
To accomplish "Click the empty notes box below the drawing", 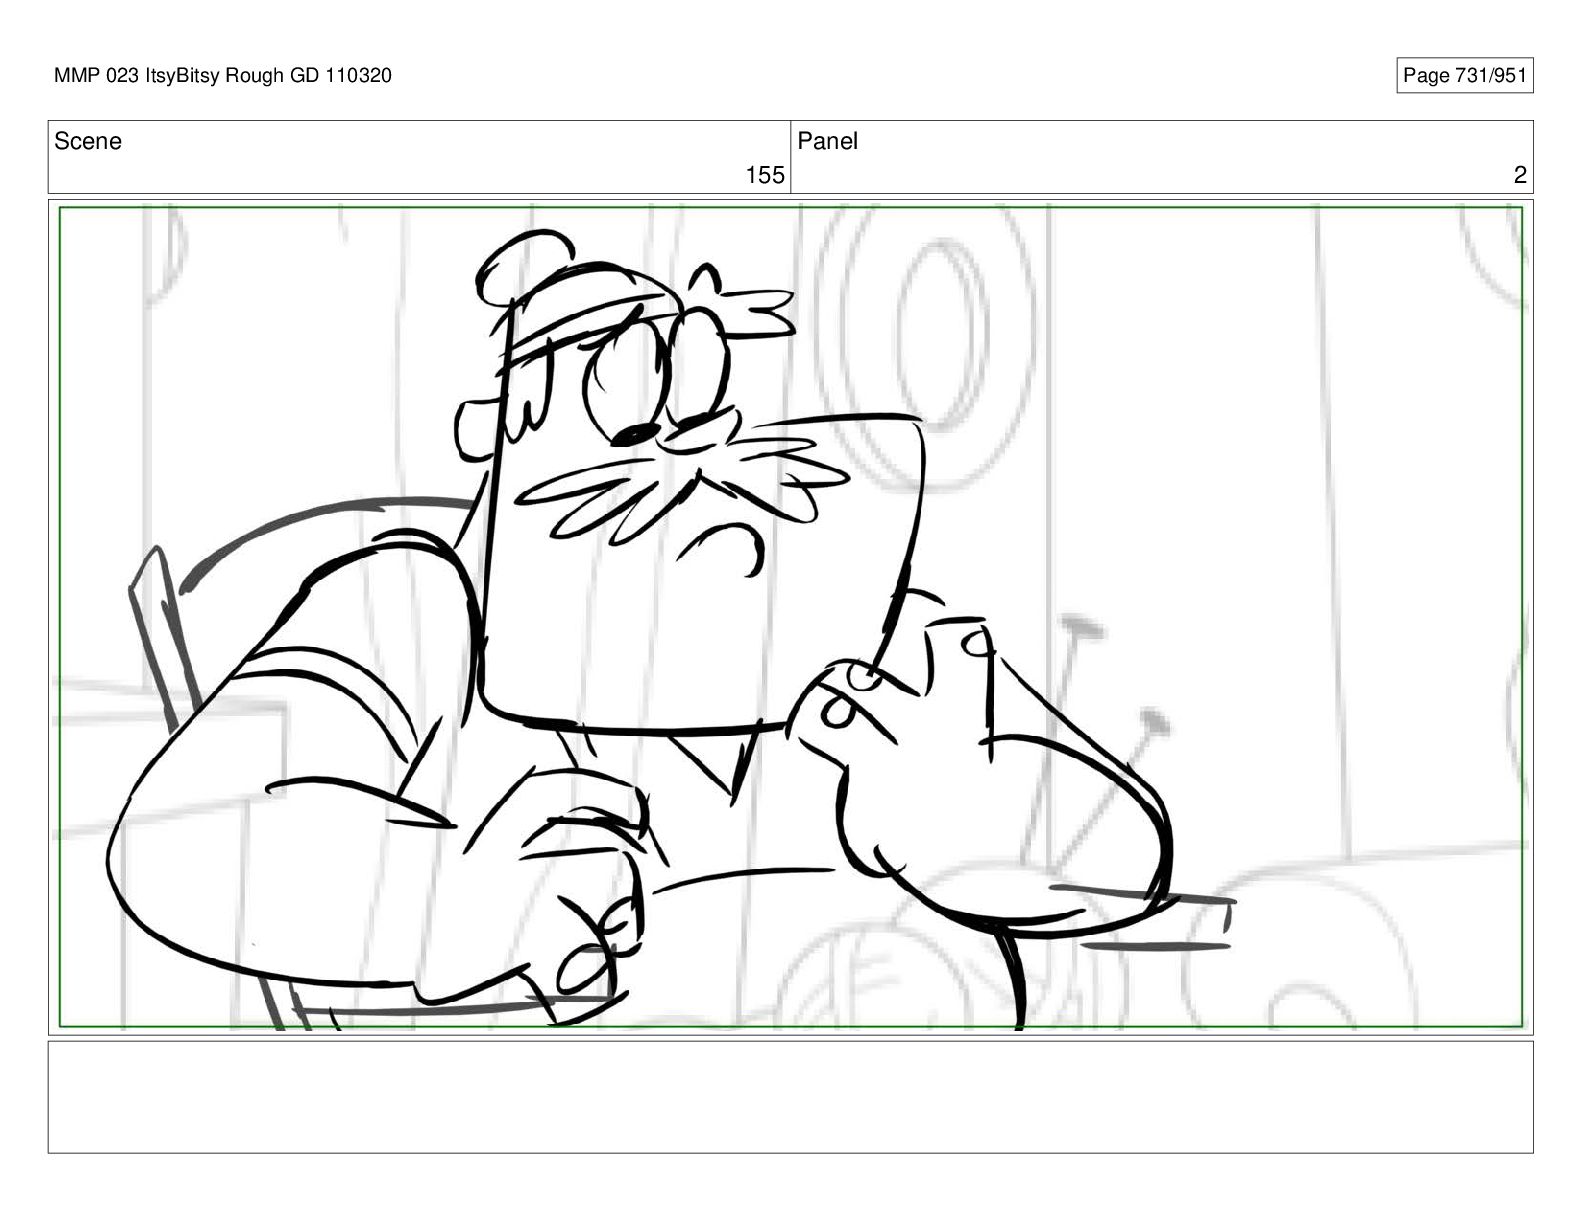I will pyautogui.click(x=790, y=1097).
